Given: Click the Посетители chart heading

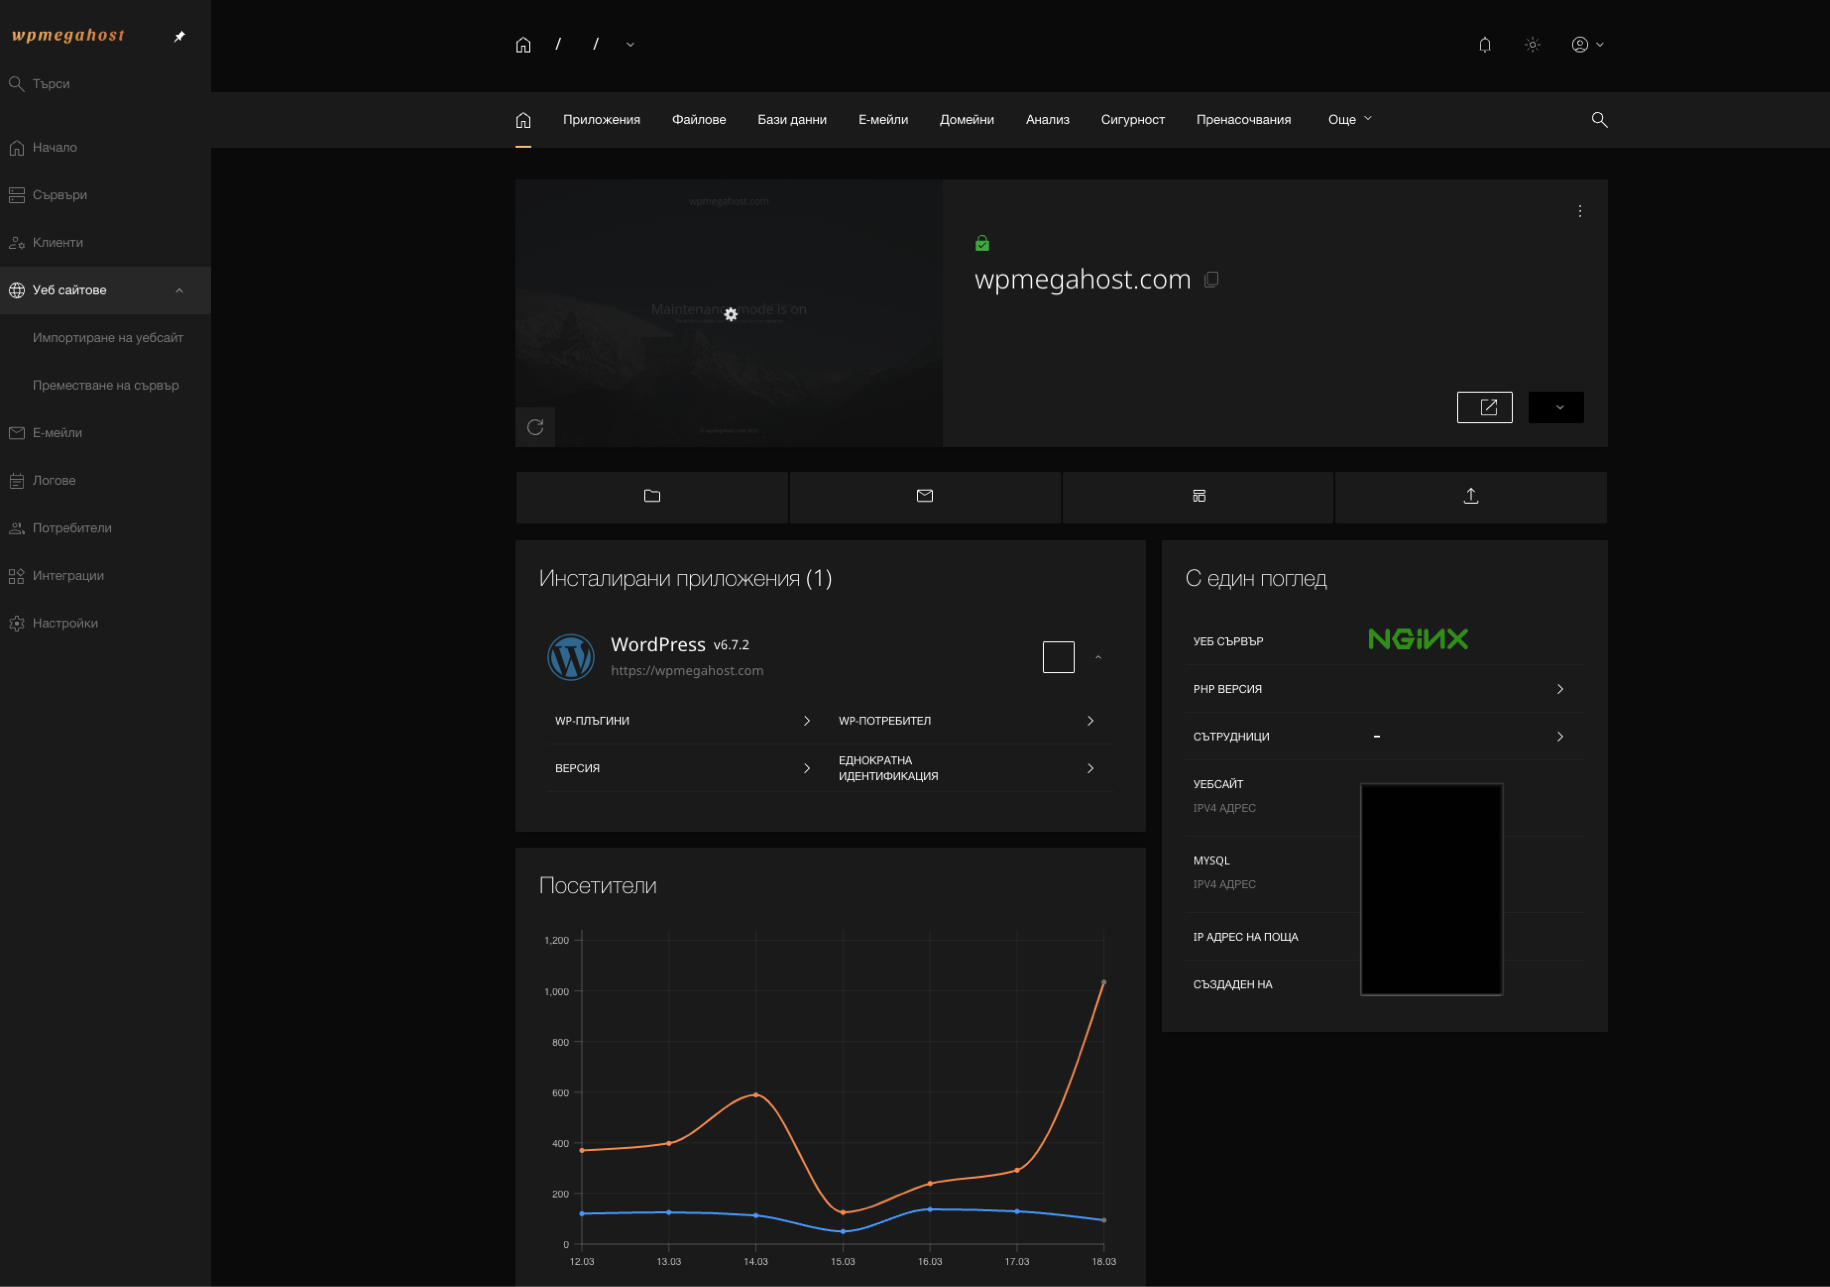Looking at the screenshot, I should [x=598, y=886].
